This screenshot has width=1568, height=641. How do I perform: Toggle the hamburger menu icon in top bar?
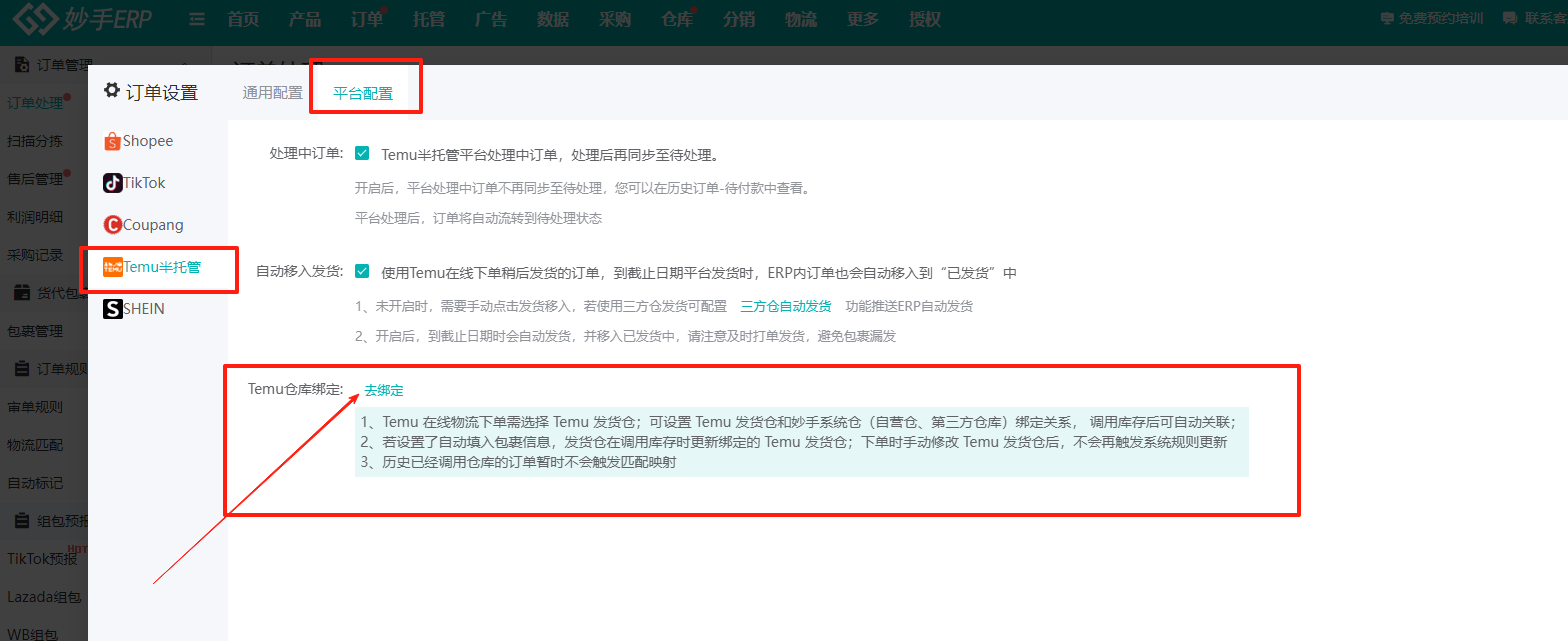197,20
